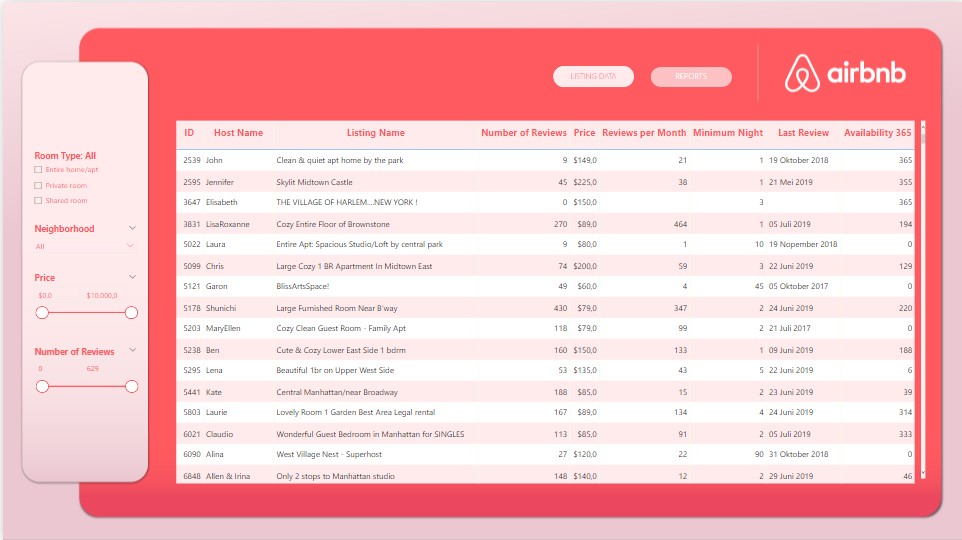Click the Cozy Entire Floor of Brownstone listing
The image size is (962, 540).
[334, 224]
